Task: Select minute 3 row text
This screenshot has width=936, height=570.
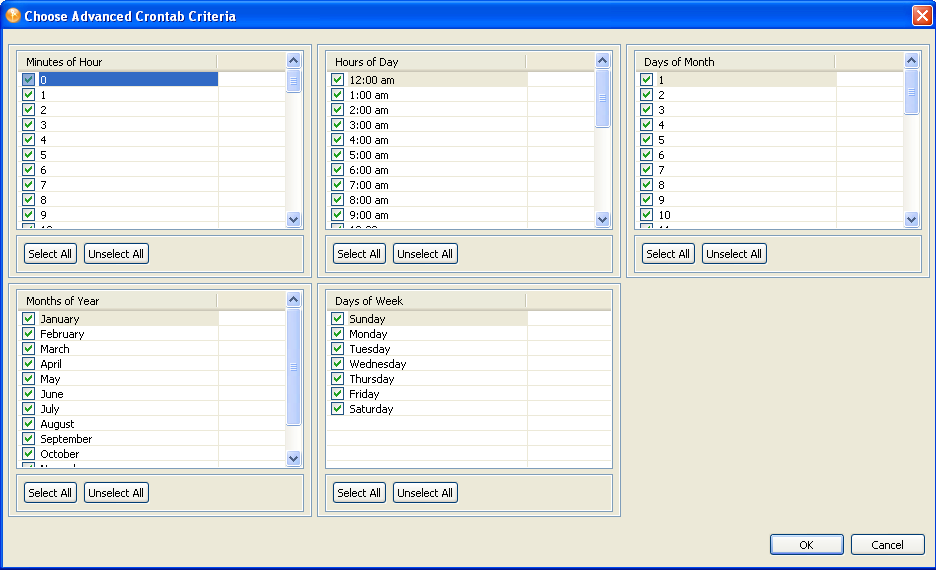Action: pos(43,125)
